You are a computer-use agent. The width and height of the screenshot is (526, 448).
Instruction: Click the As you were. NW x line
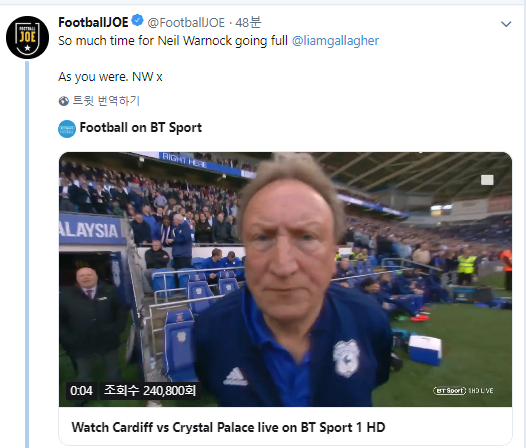[110, 77]
